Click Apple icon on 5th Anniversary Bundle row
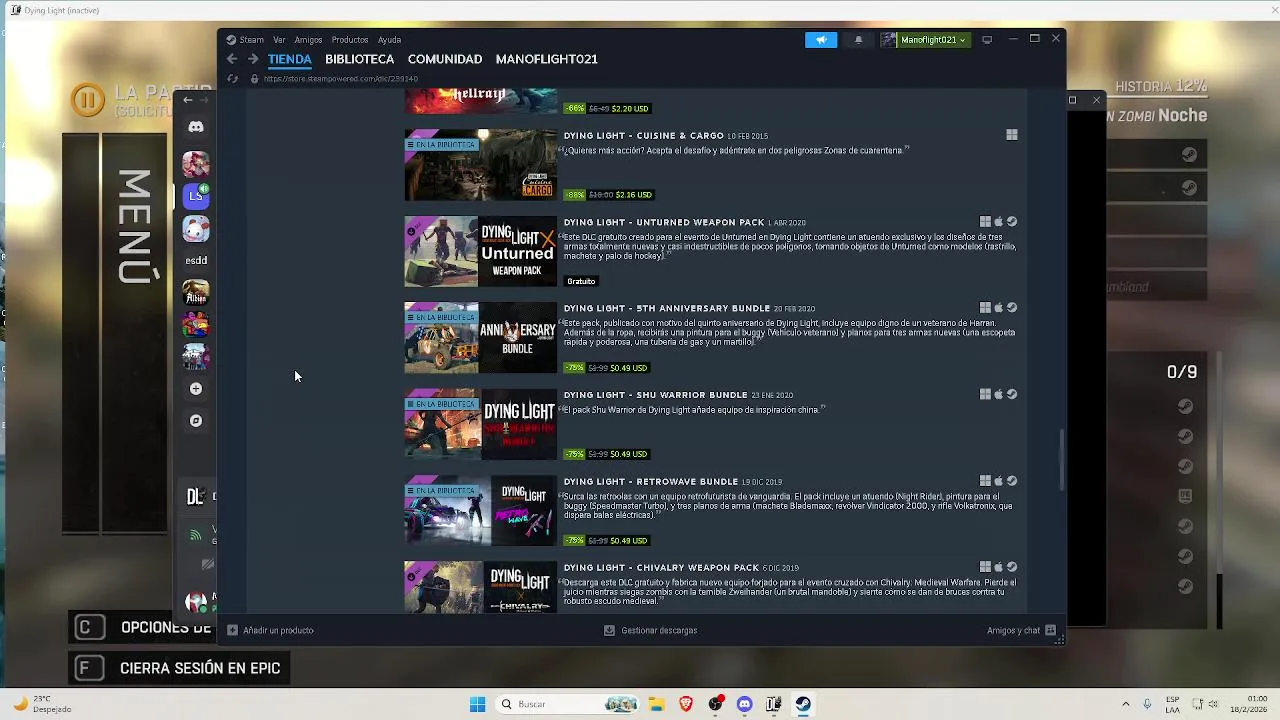 [998, 308]
